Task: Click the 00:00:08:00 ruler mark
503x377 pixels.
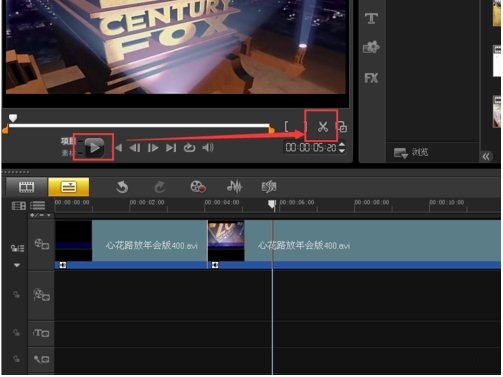Action: click(x=372, y=203)
